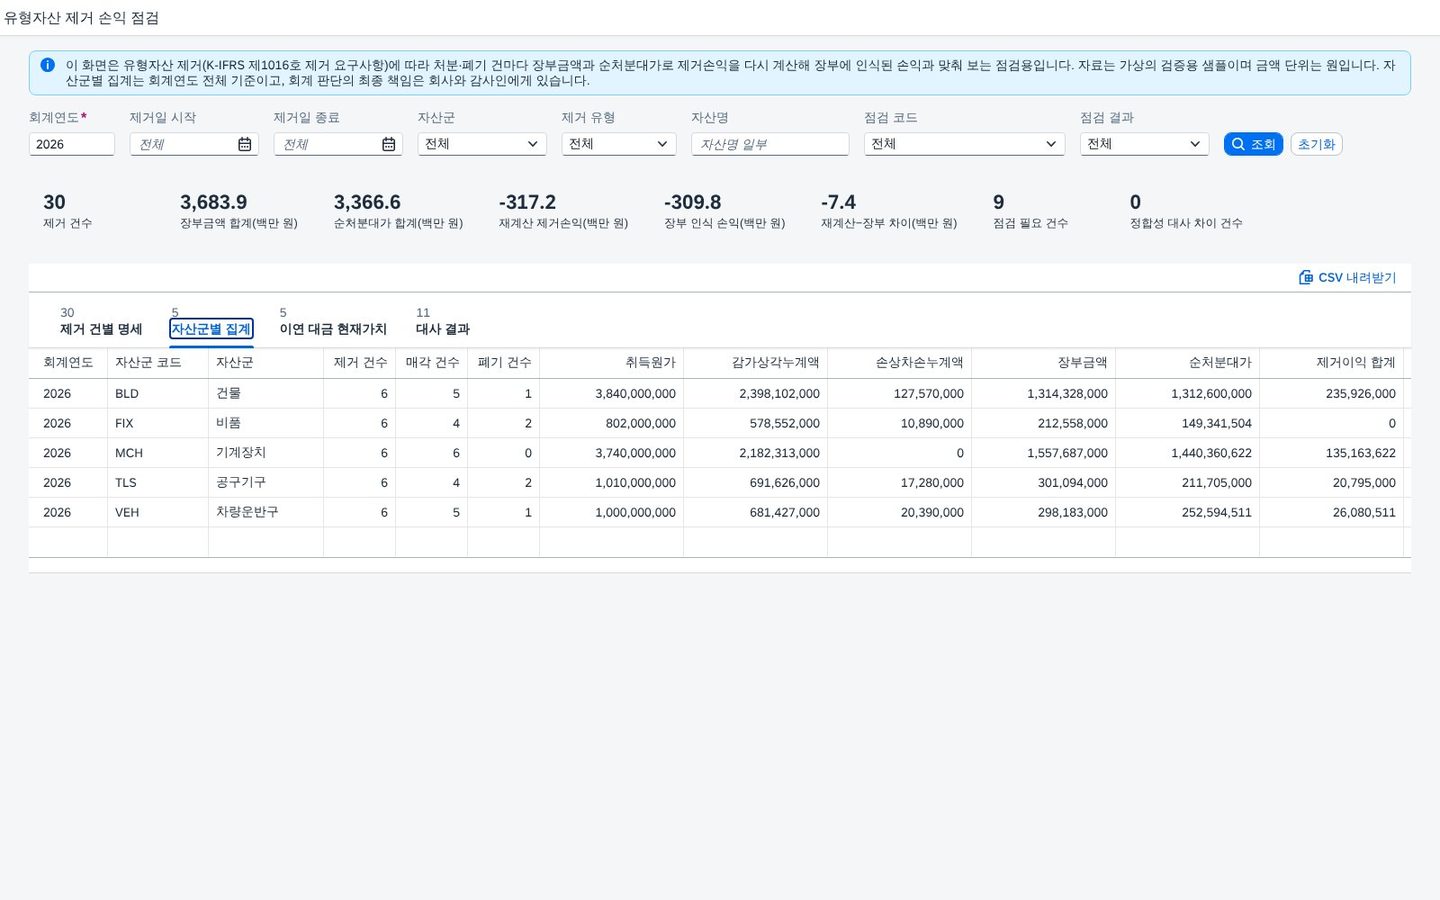1440x900 pixels.
Task: Click the 점검 필요 건수 KPI value 9
Action: pos(998,202)
